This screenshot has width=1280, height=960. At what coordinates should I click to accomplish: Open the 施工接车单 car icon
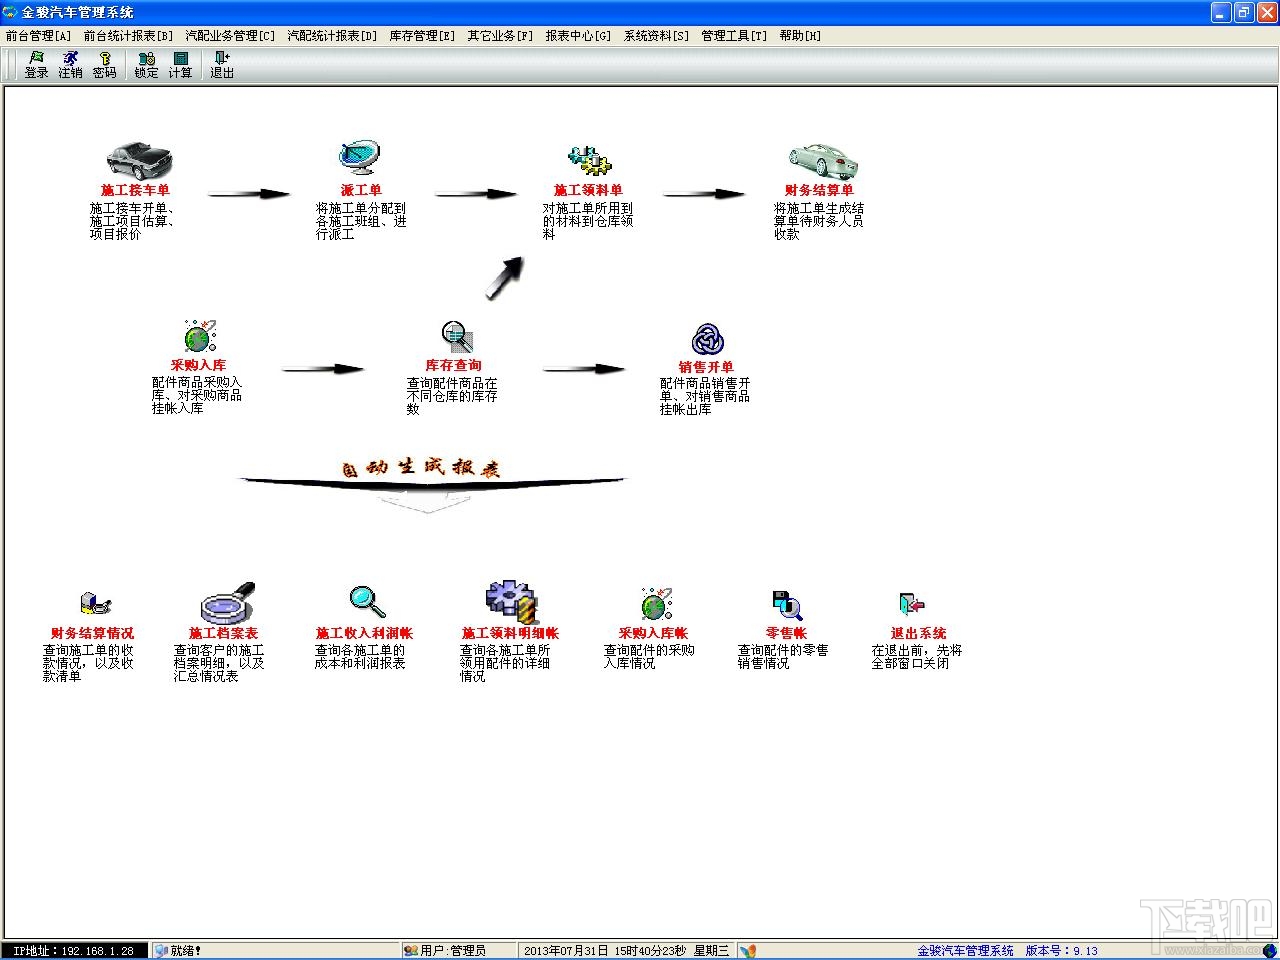click(139, 160)
